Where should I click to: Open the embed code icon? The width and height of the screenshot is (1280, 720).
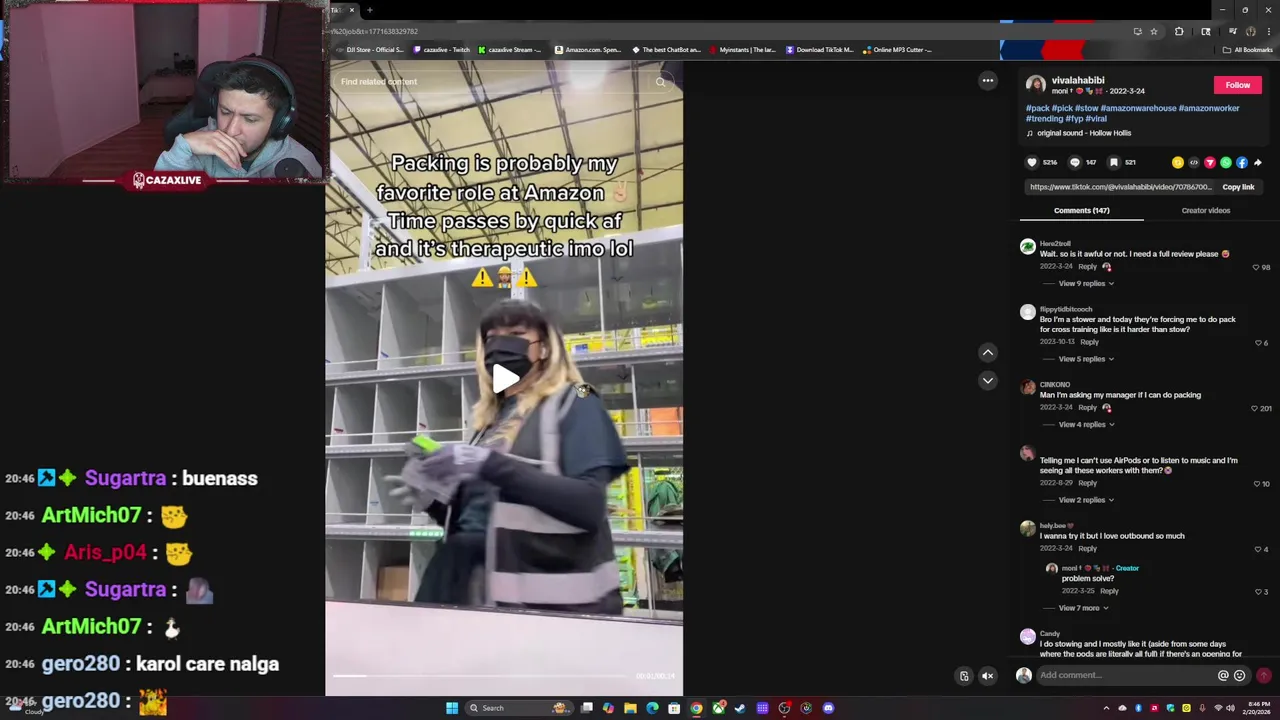1194,162
